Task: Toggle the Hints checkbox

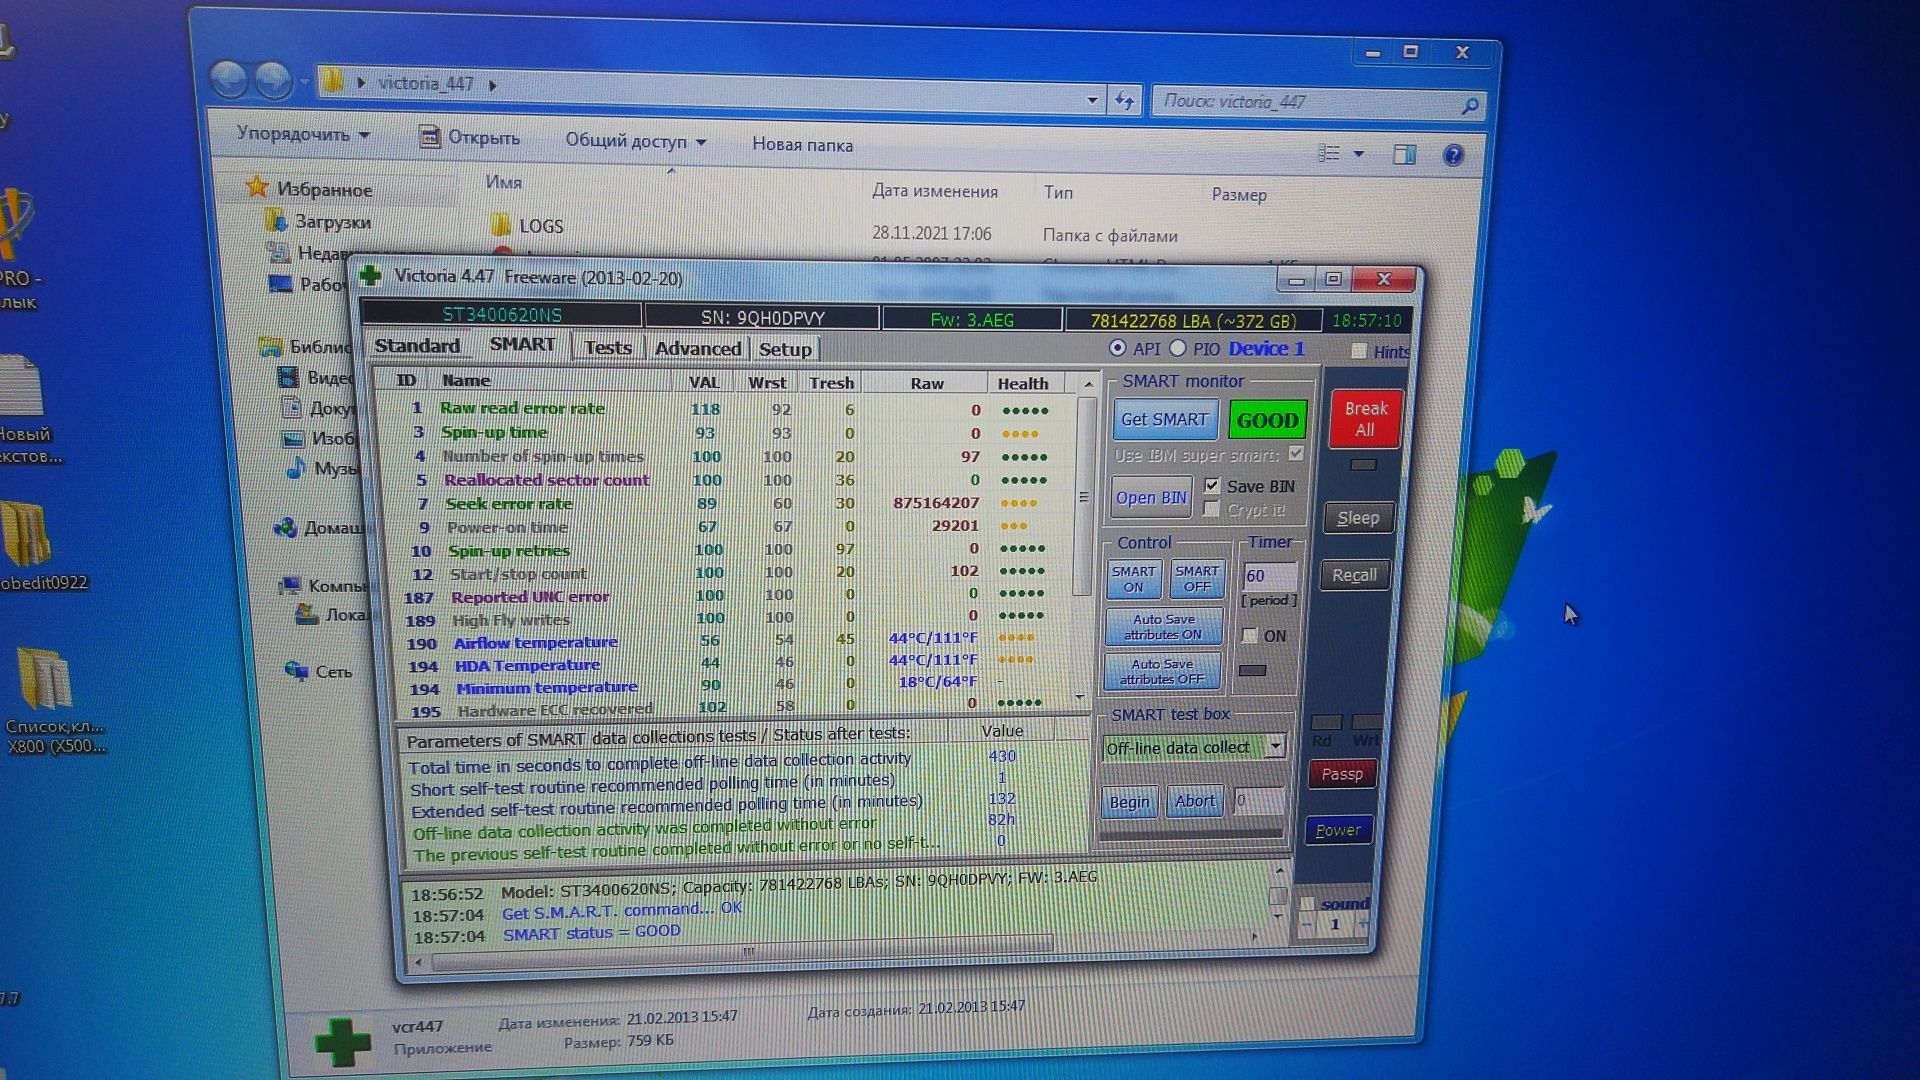Action: coord(1358,351)
